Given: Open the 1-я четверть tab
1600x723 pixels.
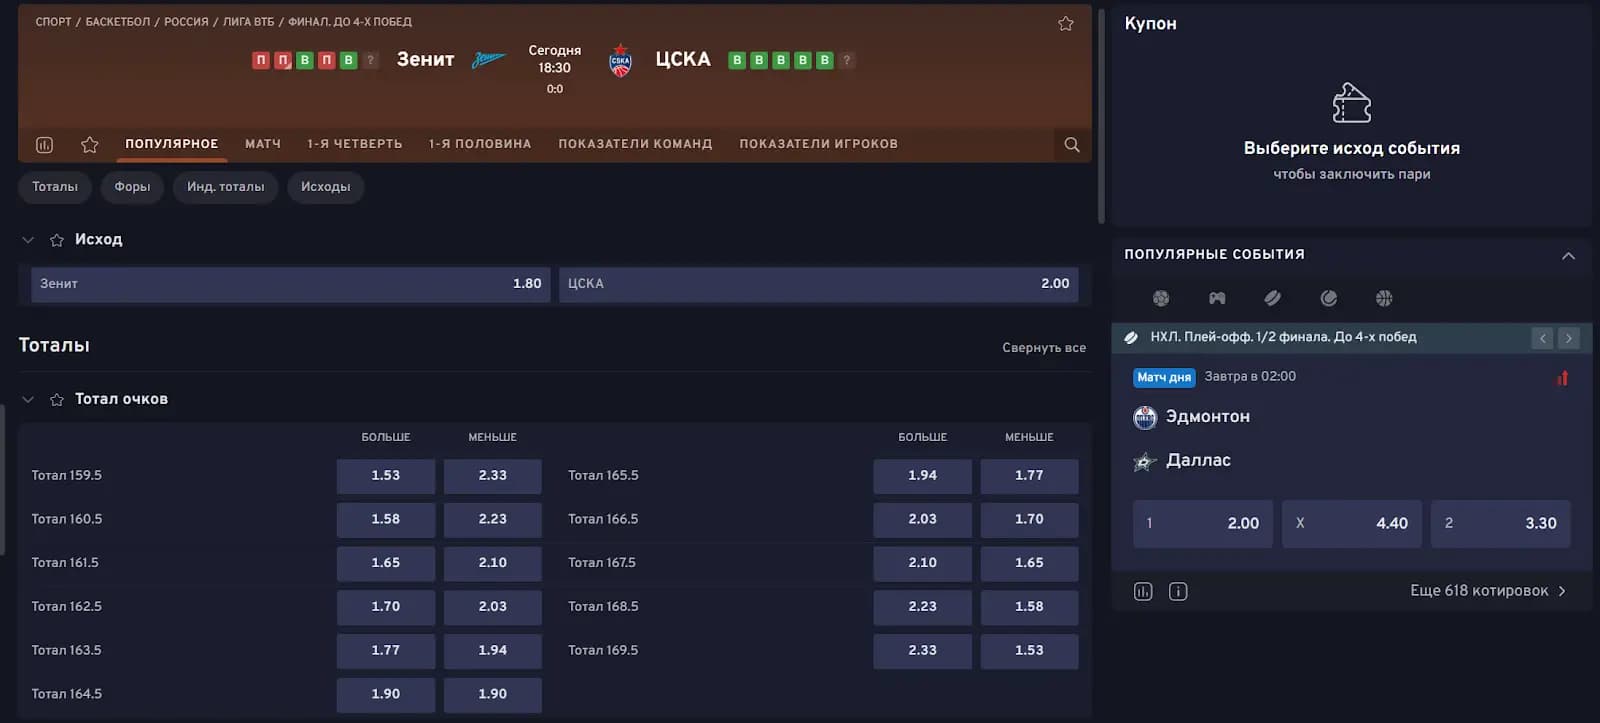Looking at the screenshot, I should pos(355,144).
